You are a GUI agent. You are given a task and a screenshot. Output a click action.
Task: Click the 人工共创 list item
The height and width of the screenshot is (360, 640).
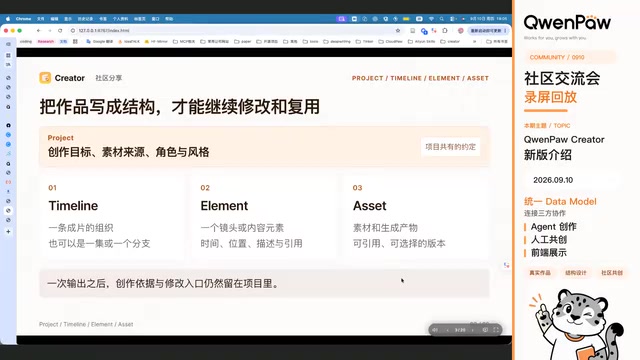coord(549,240)
